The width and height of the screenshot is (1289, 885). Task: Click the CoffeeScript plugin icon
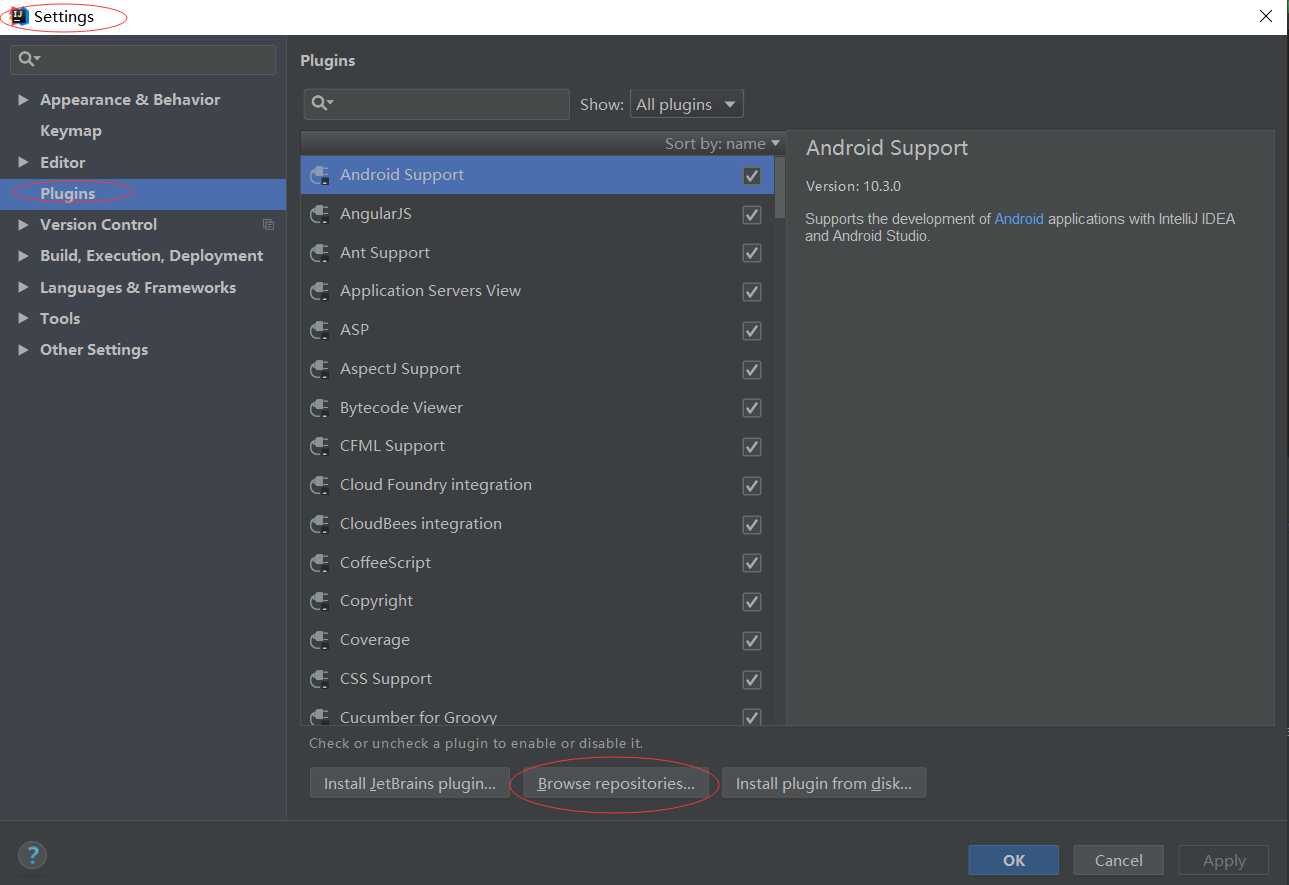[x=320, y=563]
